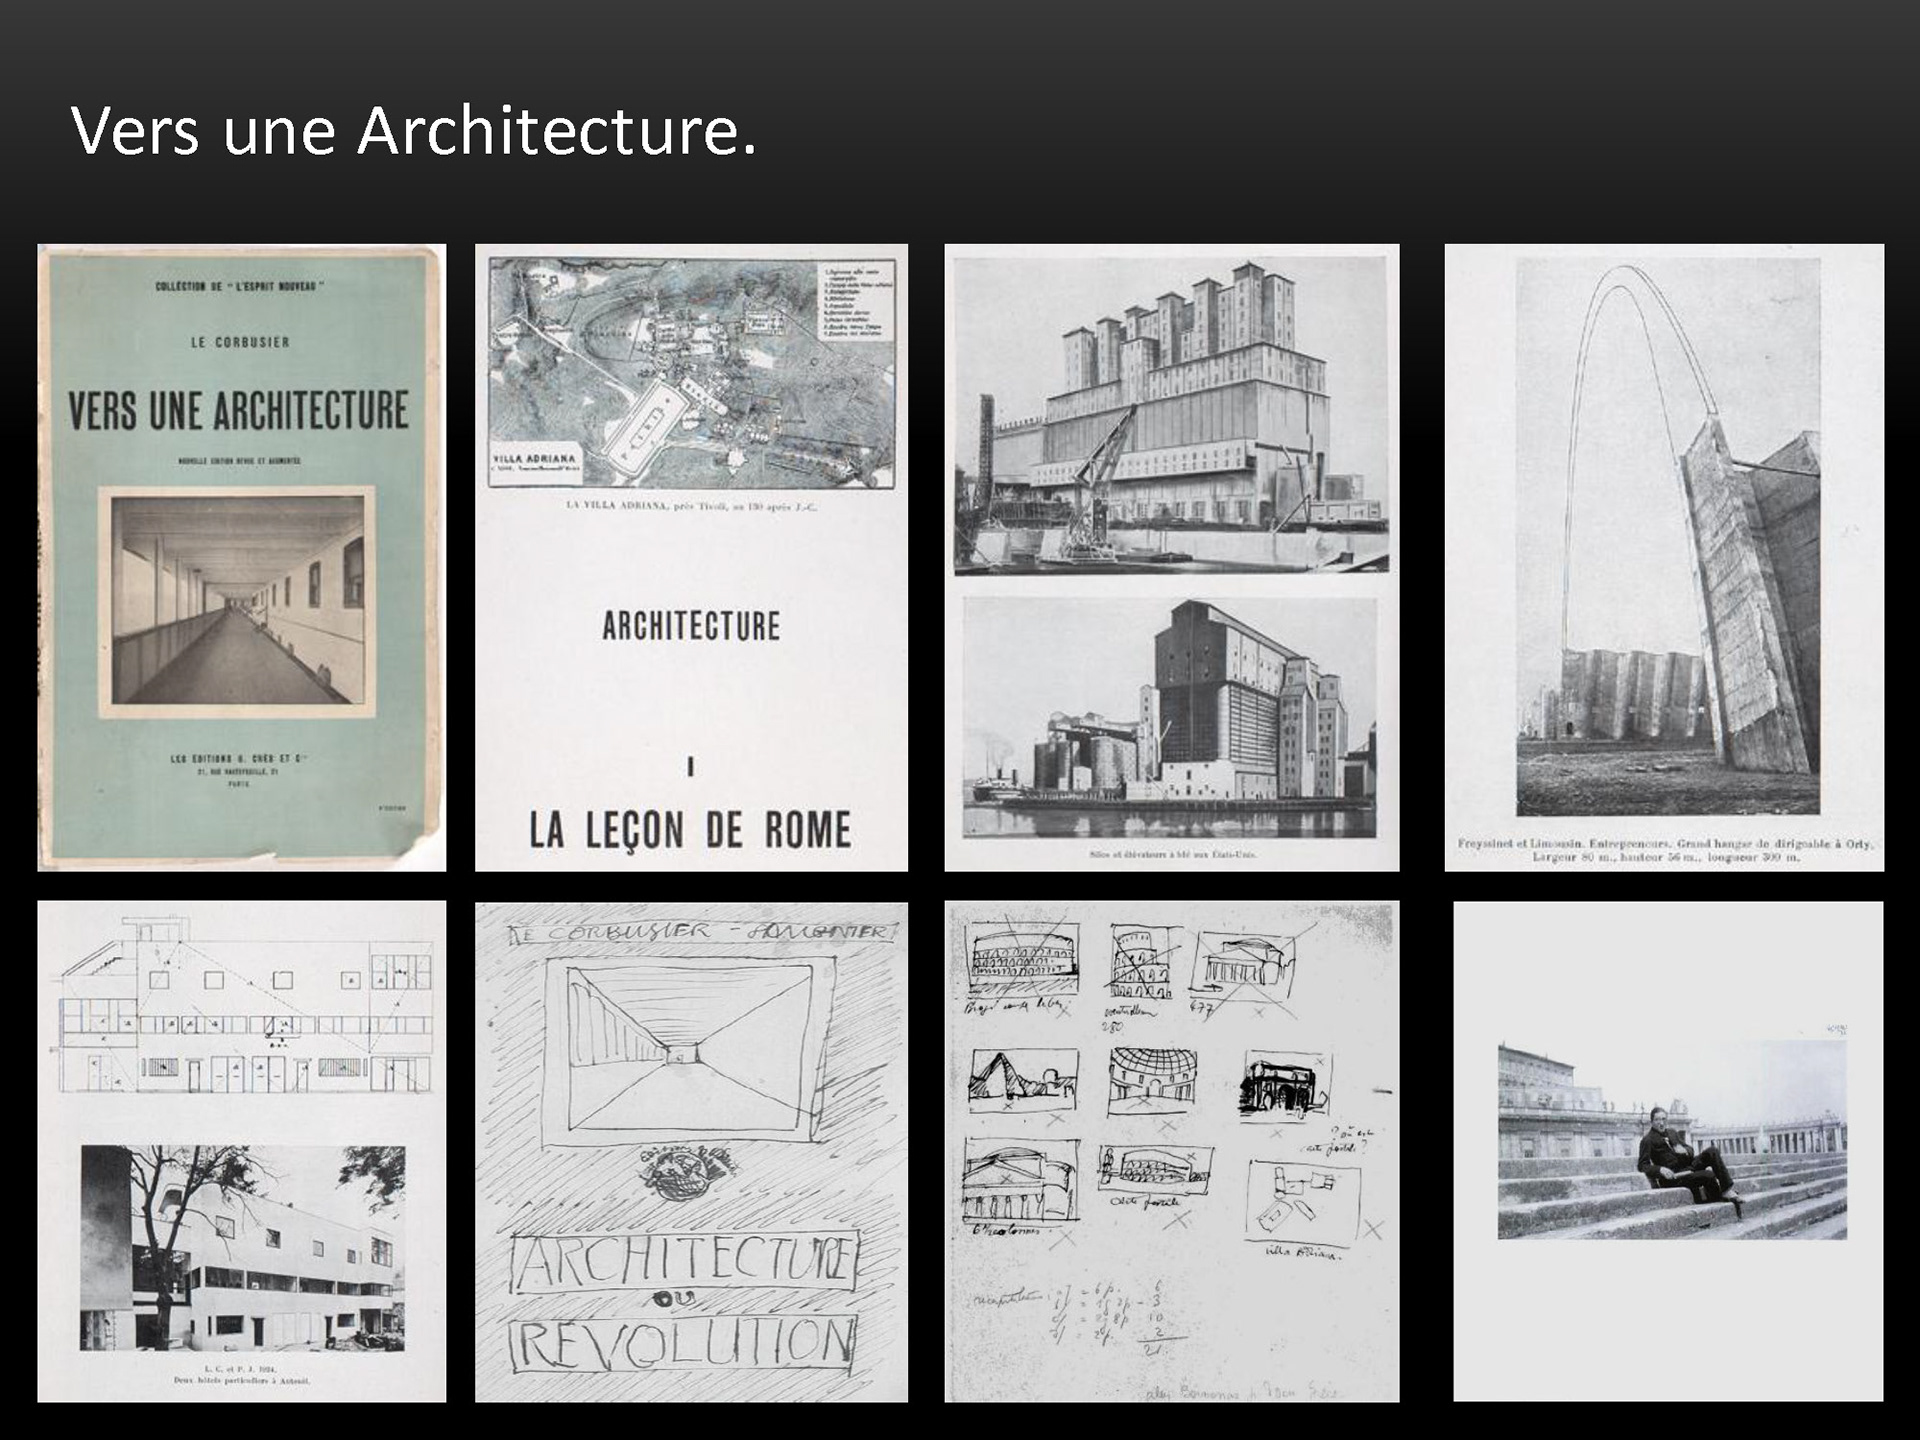Click the perspective corridor sketch
Viewport: 1920px width, 1440px height.
[x=689, y=1048]
